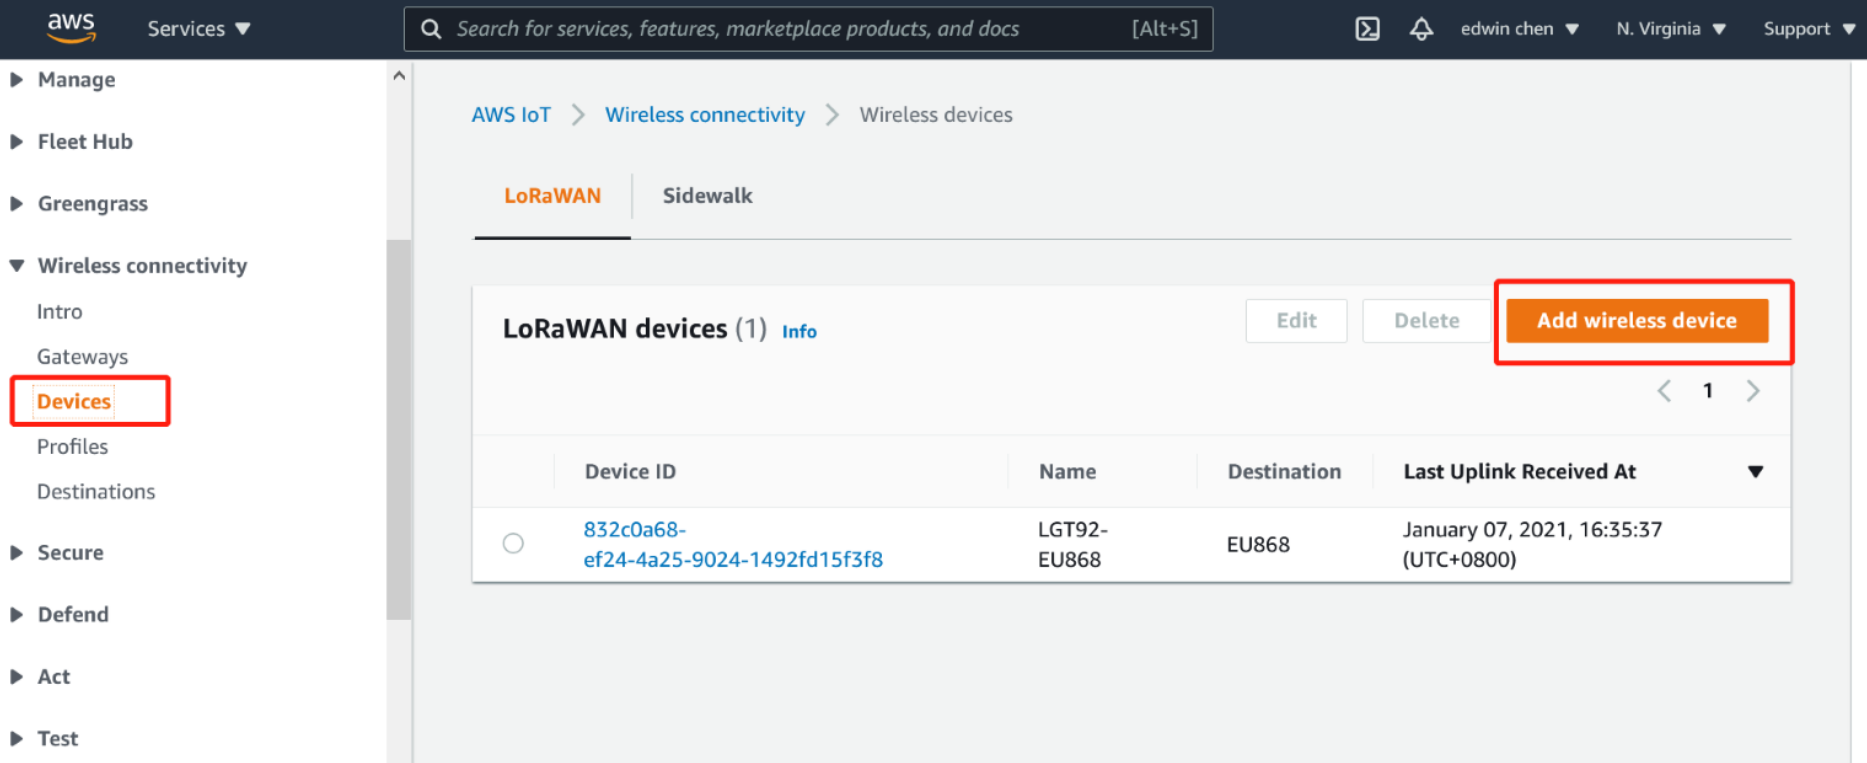Follow the AWS IoT breadcrumb link
Screen dimensions: 1867x763
pyautogui.click(x=511, y=115)
